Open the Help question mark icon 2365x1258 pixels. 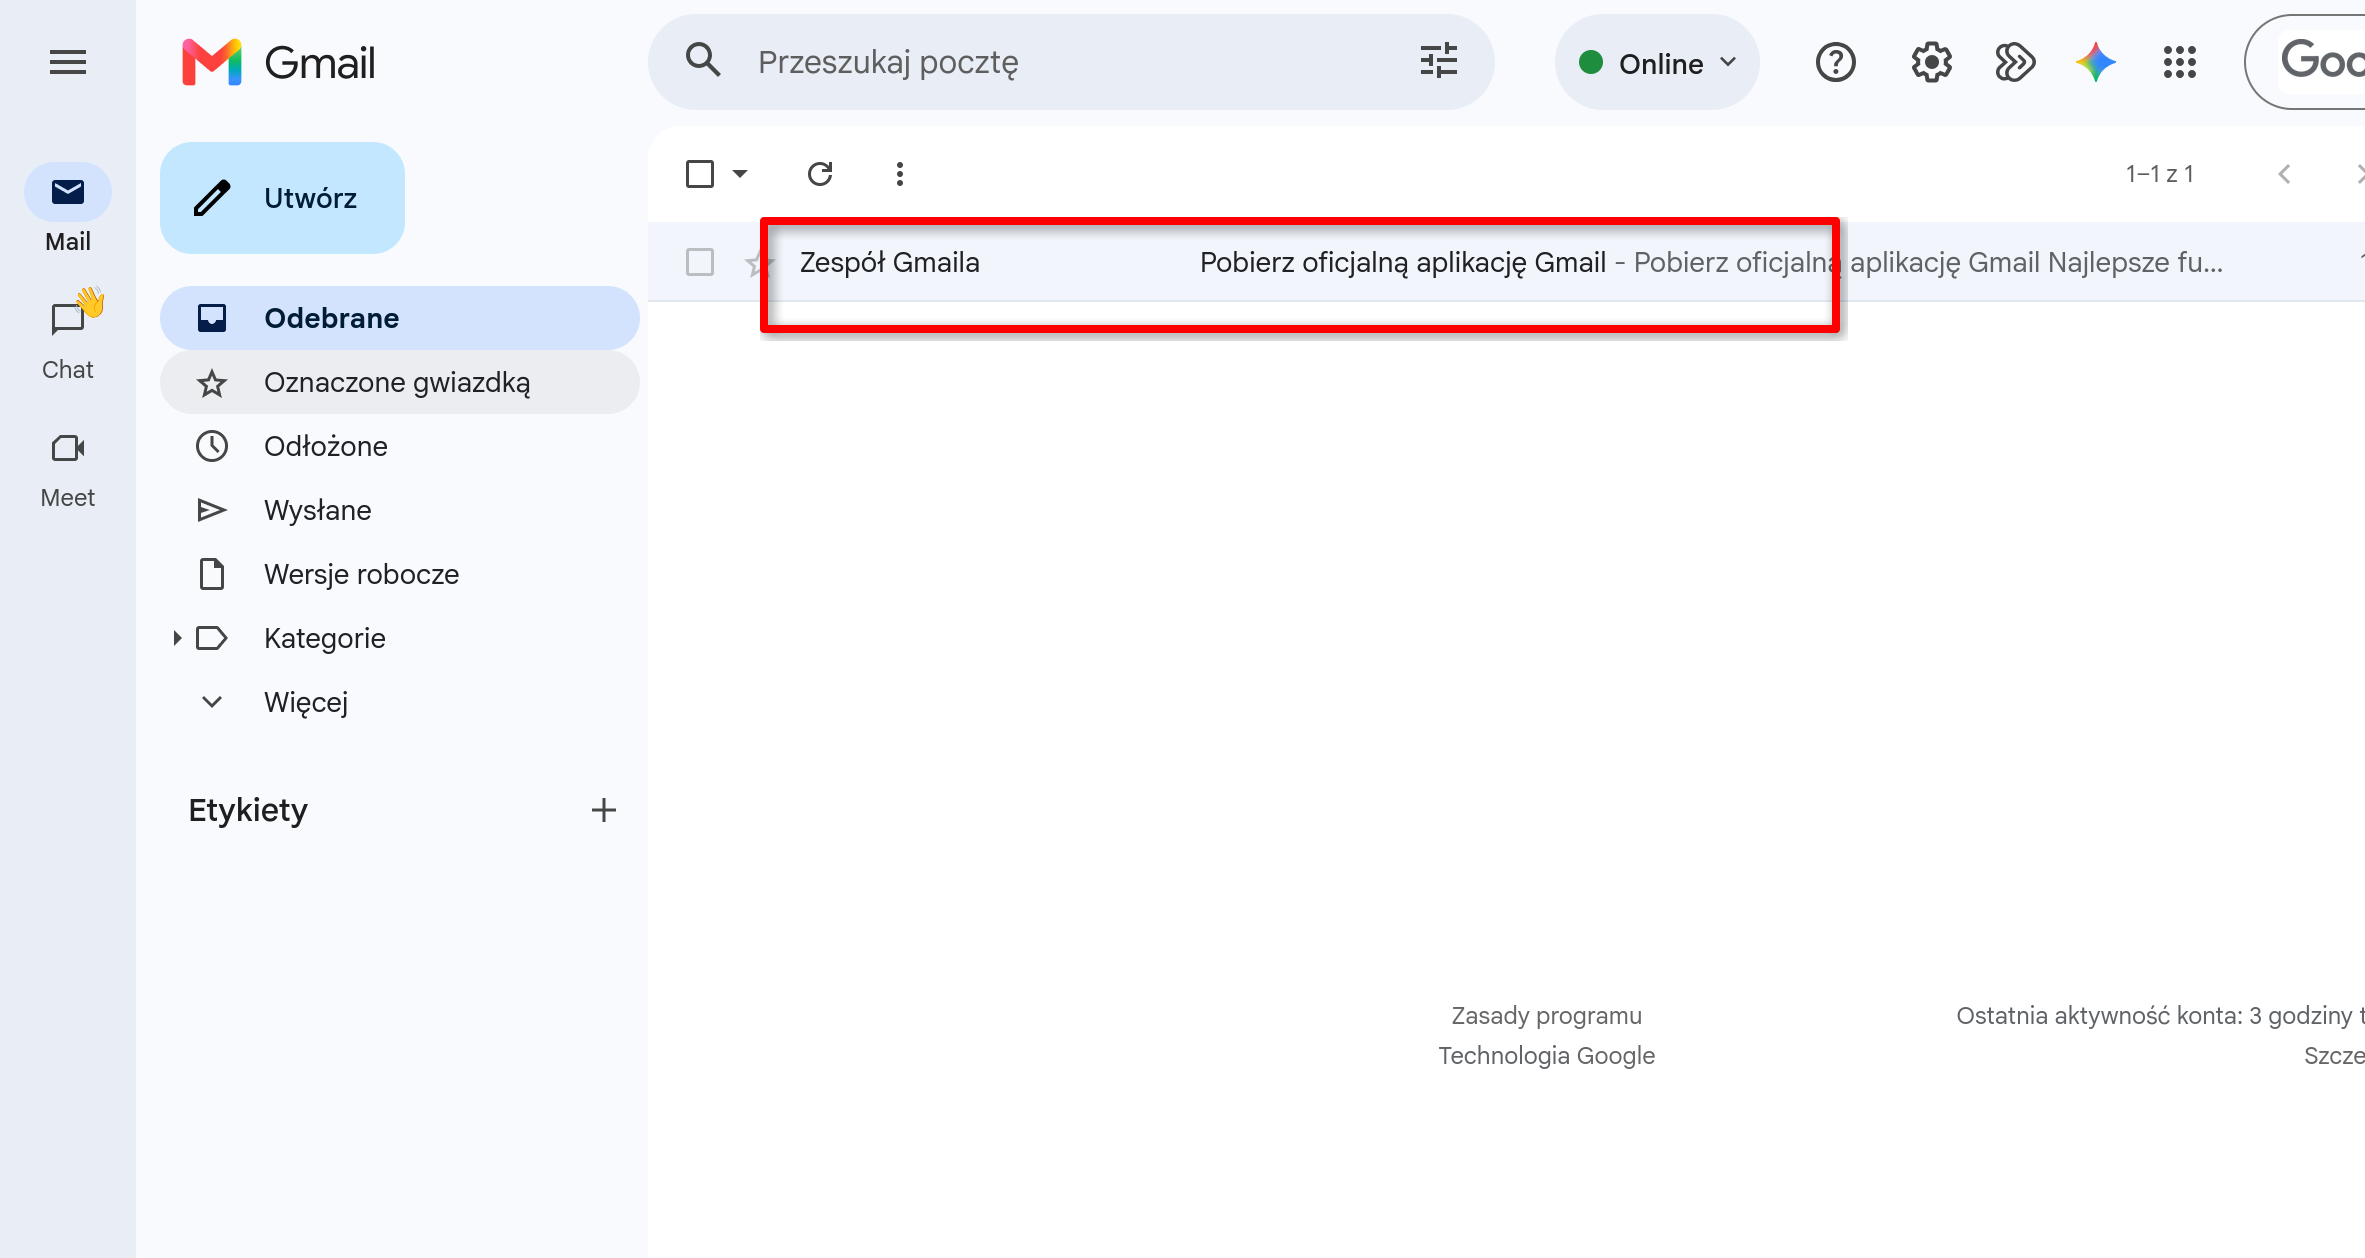click(1835, 62)
